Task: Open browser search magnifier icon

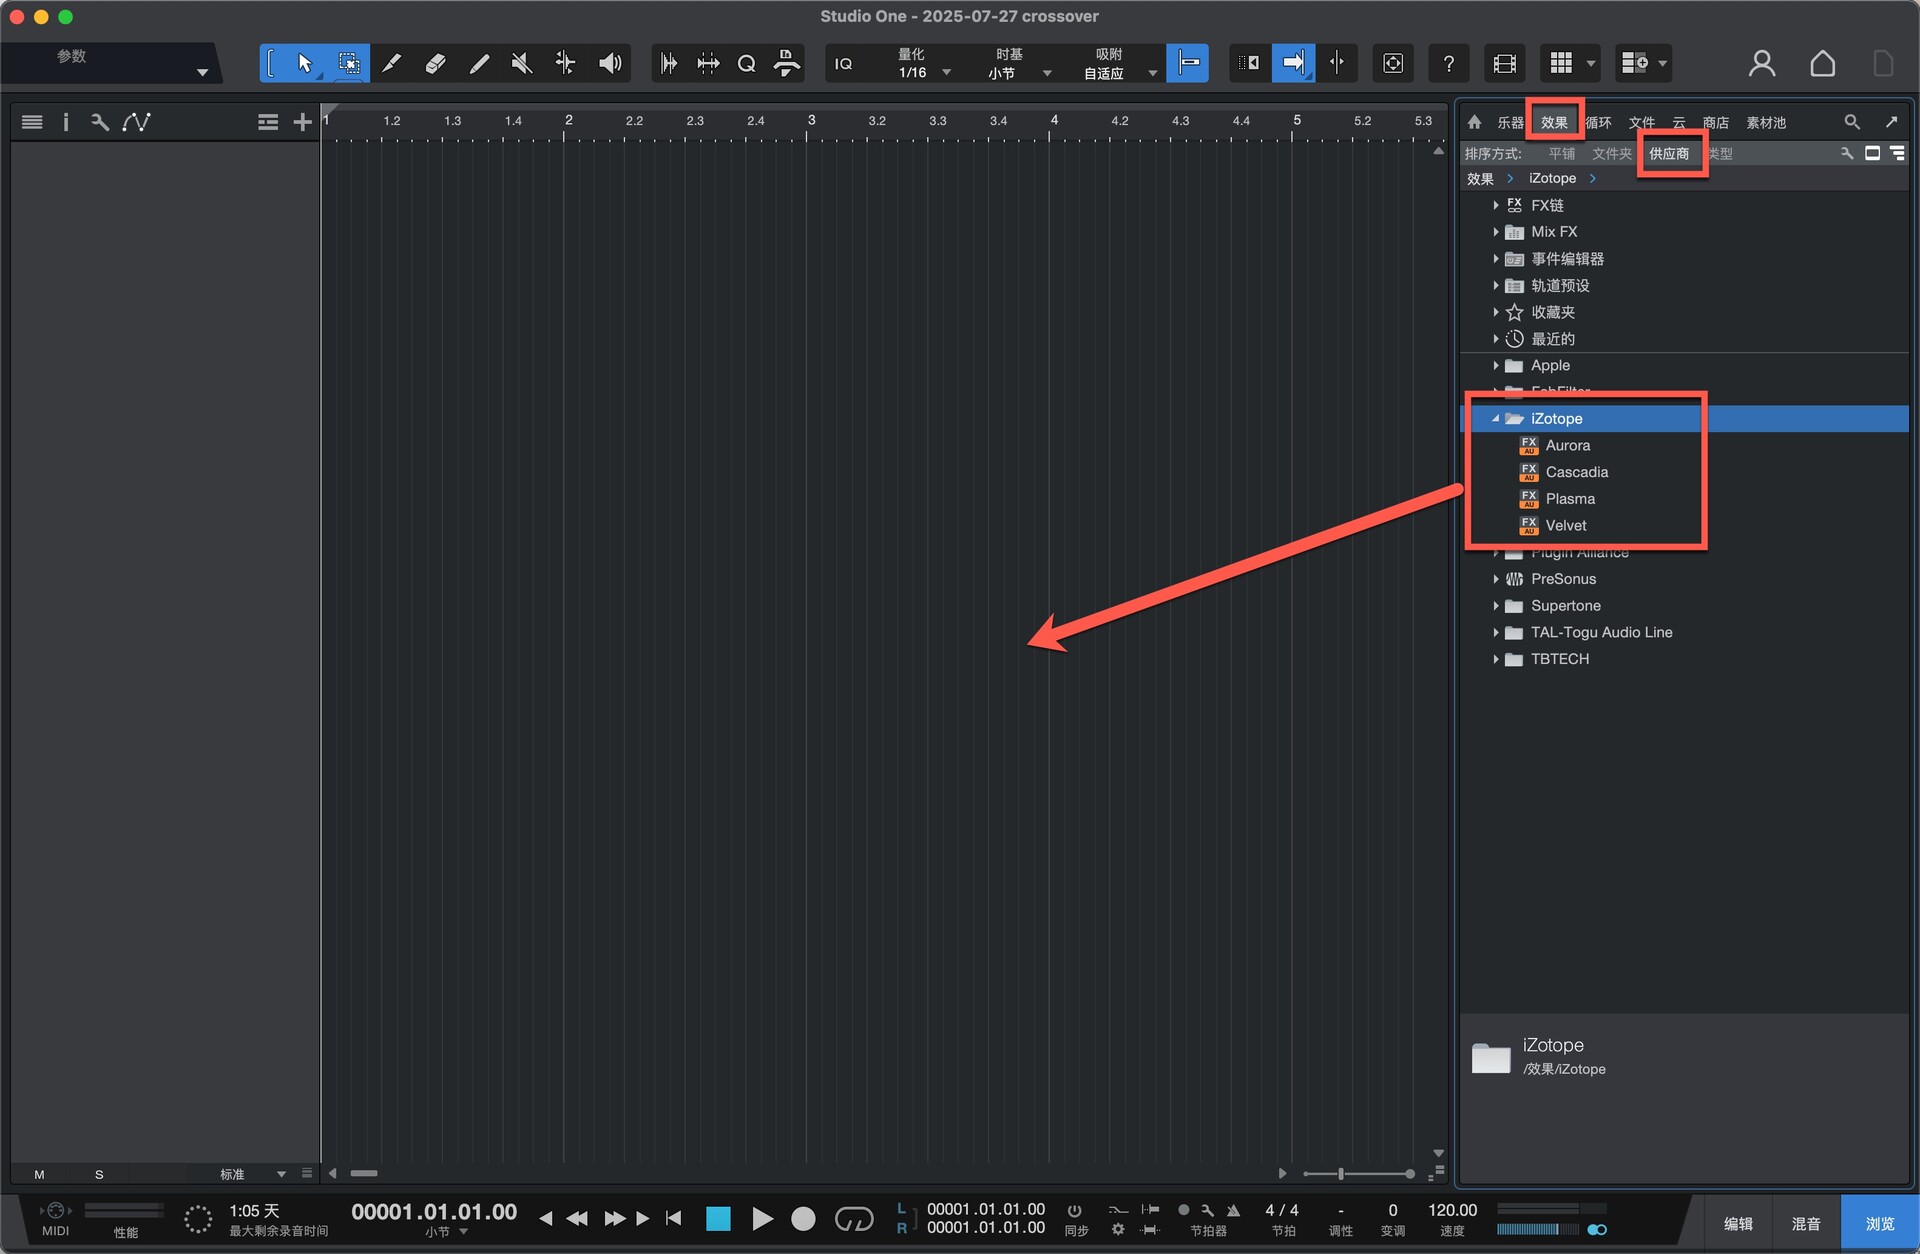Action: coord(1852,122)
